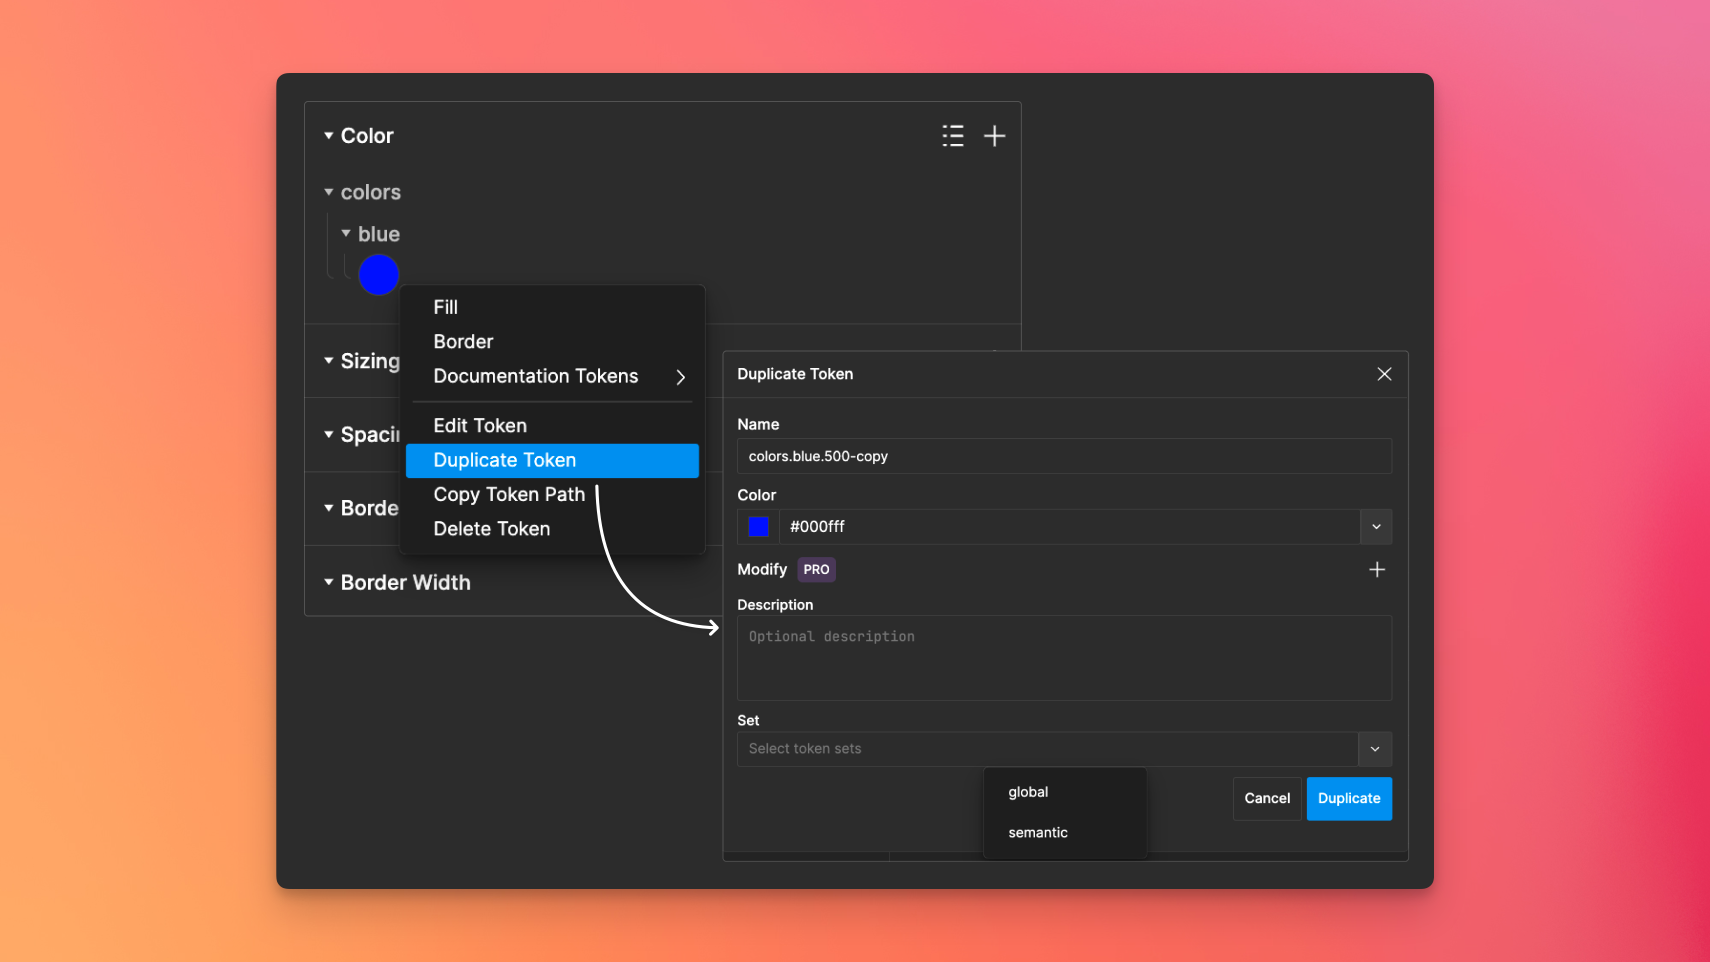Screen dimensions: 1710x962
Task: Collapse the Color section triangle
Action: tap(328, 135)
